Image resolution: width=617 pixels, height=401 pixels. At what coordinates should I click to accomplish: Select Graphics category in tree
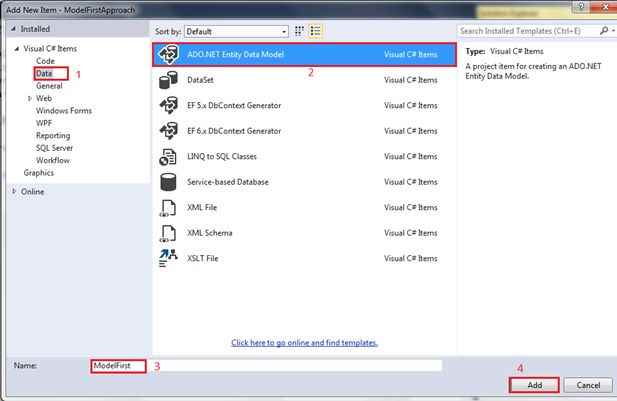coord(39,173)
